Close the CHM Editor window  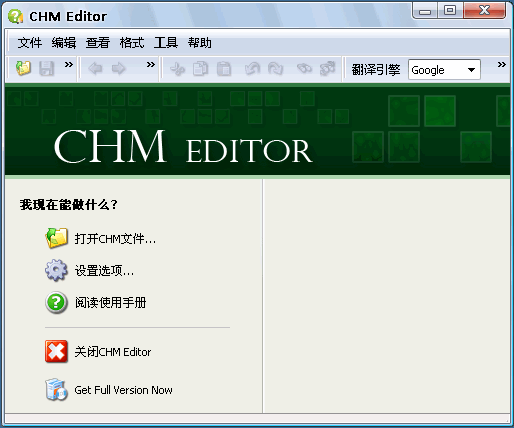(484, 11)
